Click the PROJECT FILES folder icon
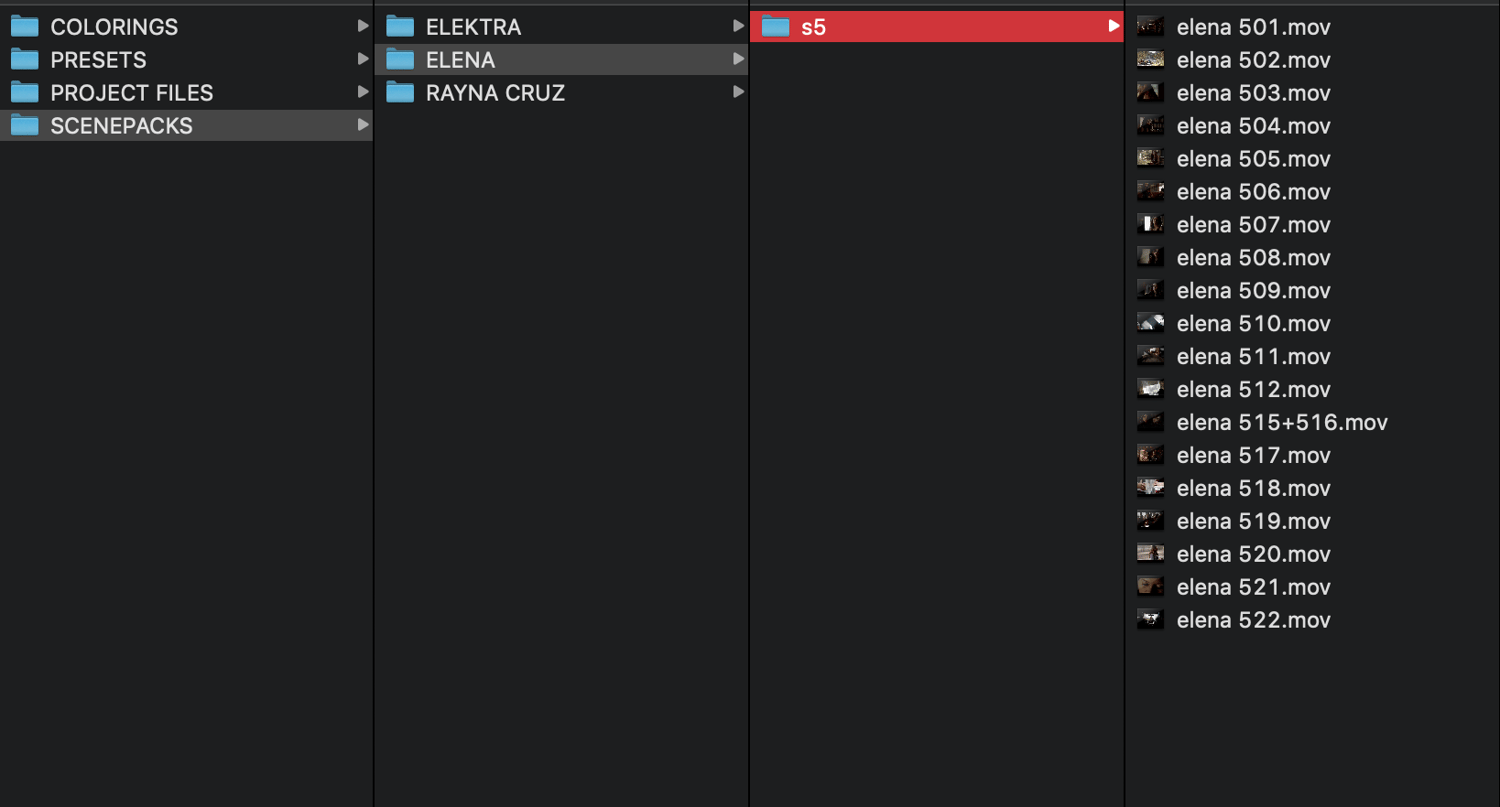1500x807 pixels. point(24,93)
